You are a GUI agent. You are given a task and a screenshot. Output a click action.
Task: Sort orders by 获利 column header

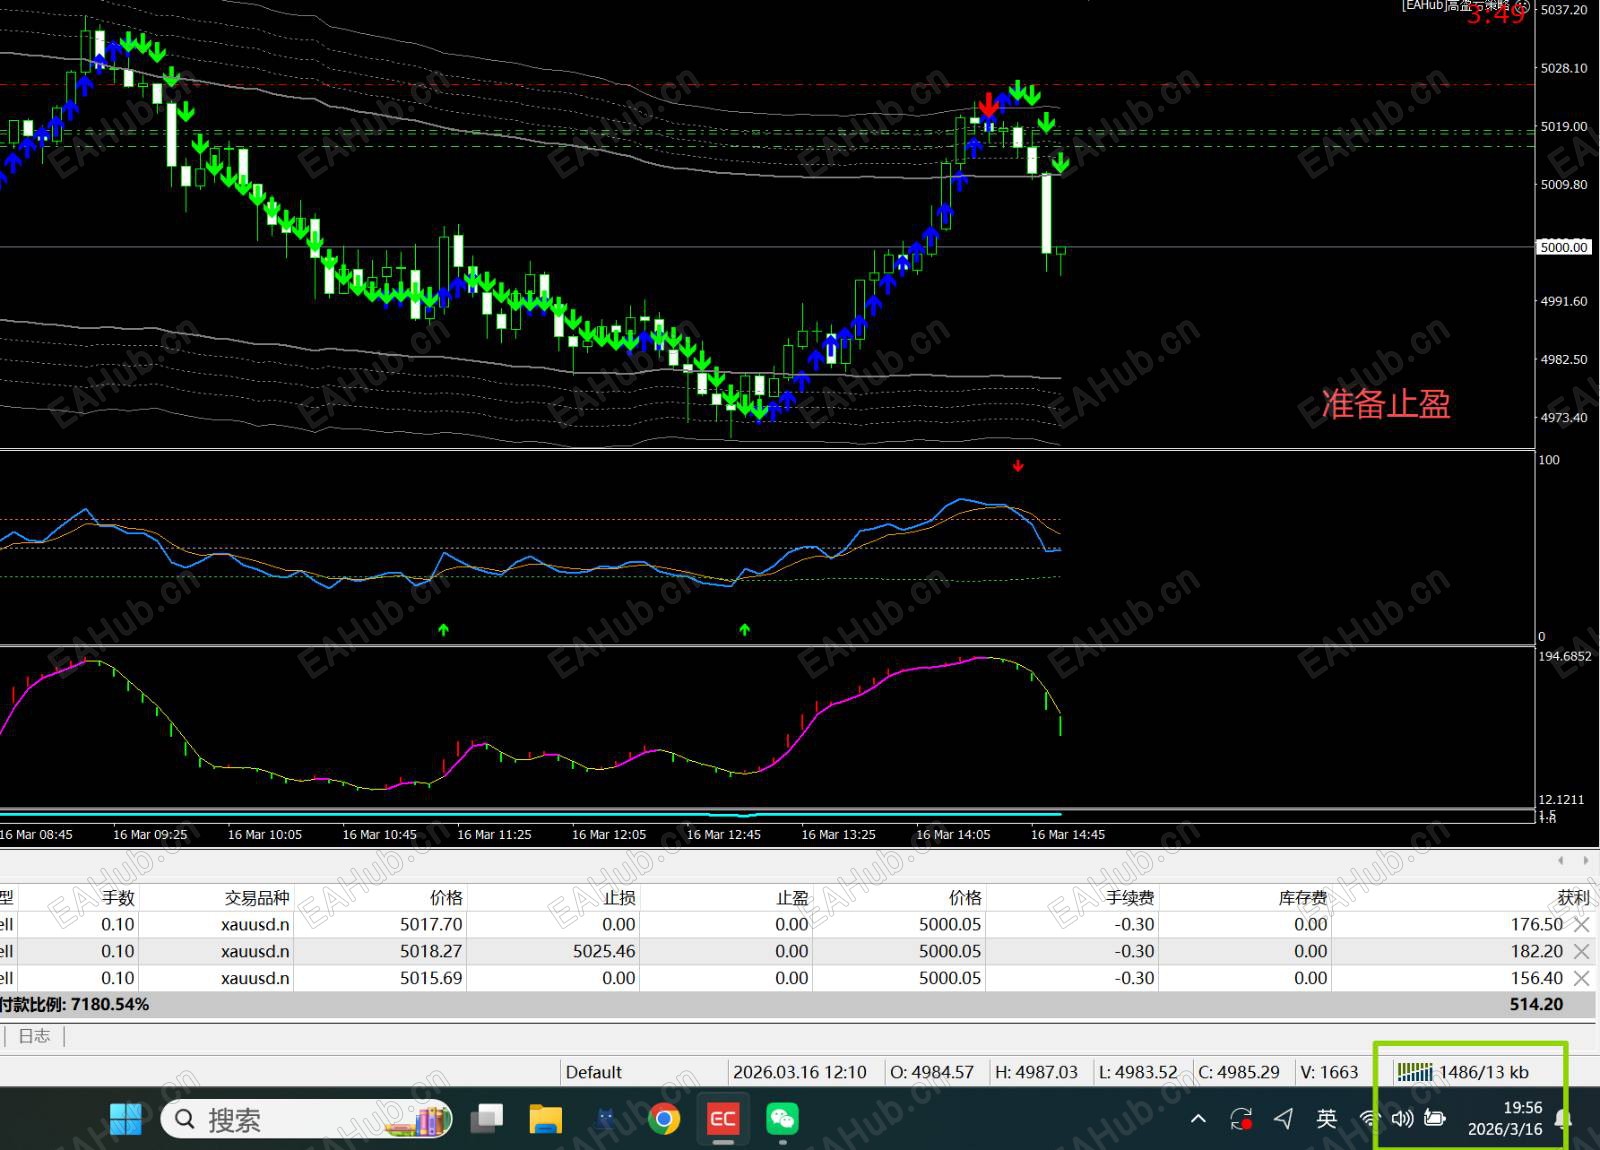(1572, 898)
